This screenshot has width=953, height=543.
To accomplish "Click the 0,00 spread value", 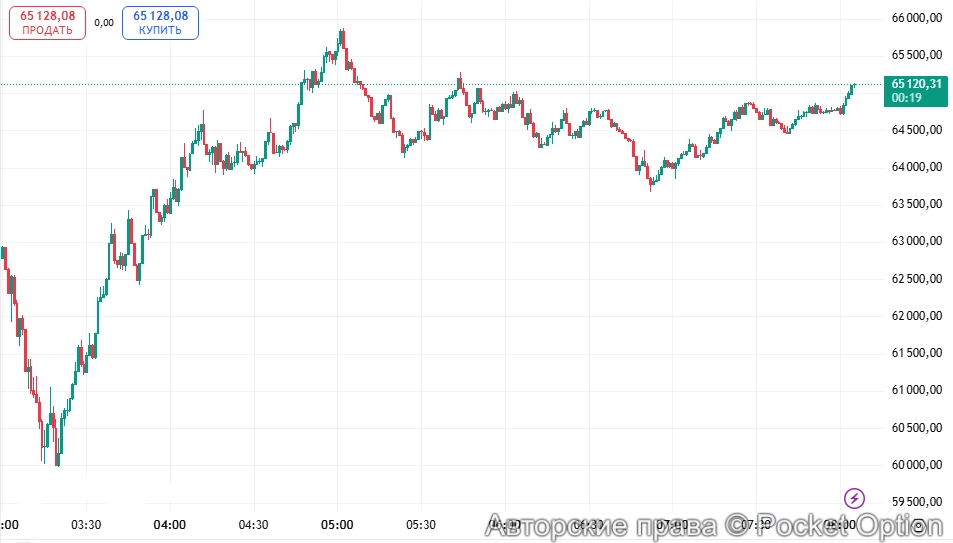I will [x=103, y=21].
